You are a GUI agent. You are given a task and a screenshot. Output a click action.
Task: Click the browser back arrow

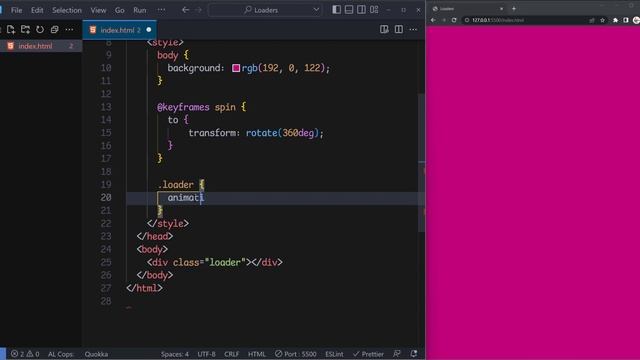tap(433, 20)
